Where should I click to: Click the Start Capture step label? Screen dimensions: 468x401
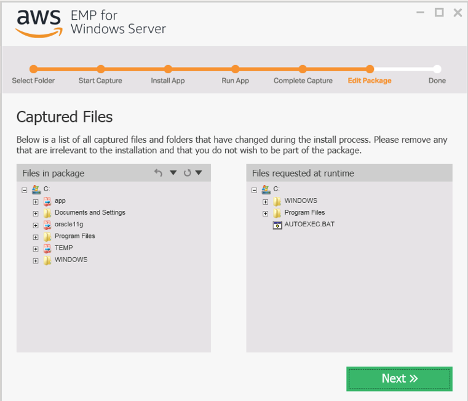(100, 81)
